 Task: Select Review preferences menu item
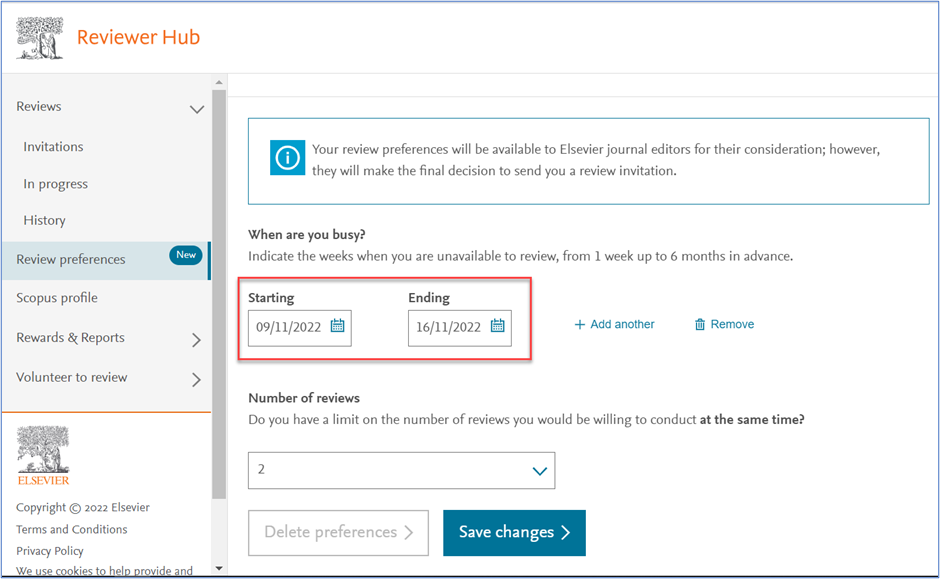pyautogui.click(x=106, y=260)
